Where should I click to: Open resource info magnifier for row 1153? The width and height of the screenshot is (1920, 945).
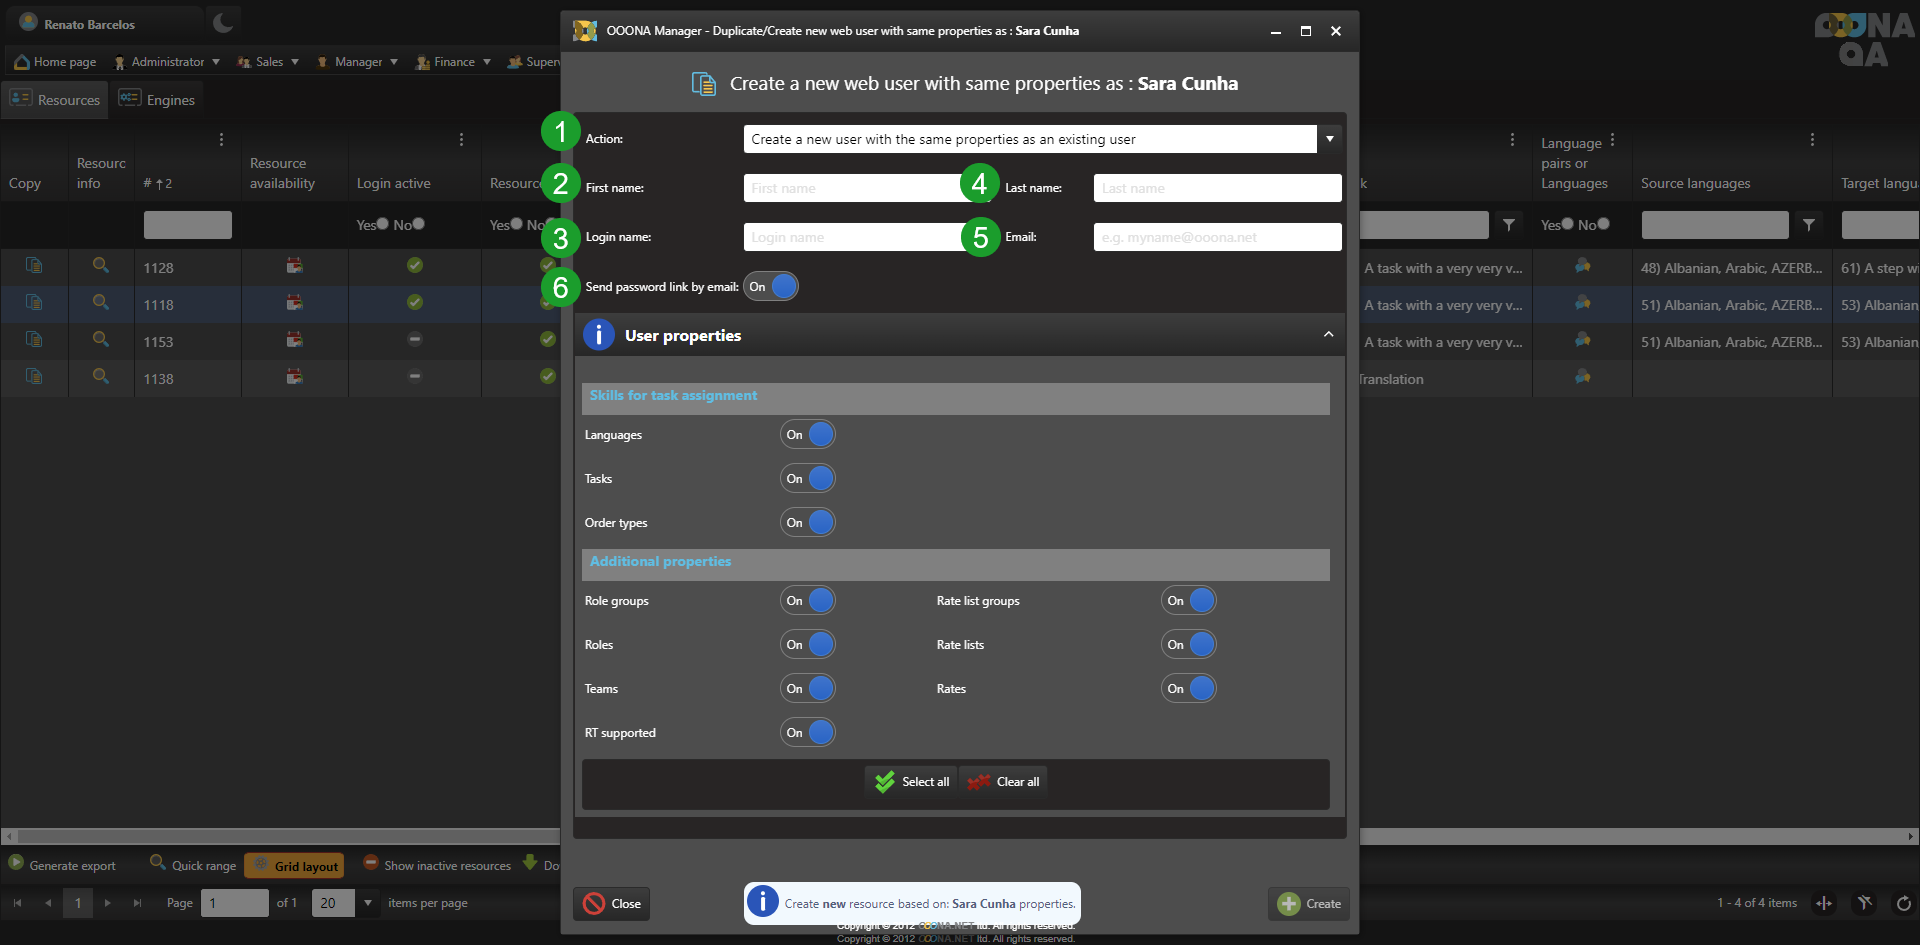[101, 340]
